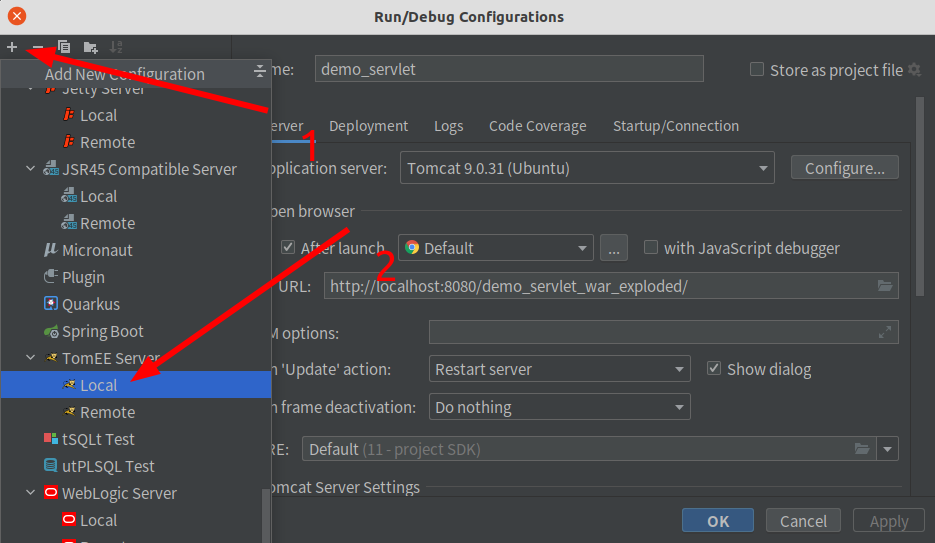Click the right panel vertical scrollbar
The height and width of the screenshot is (543, 935).
(921, 197)
